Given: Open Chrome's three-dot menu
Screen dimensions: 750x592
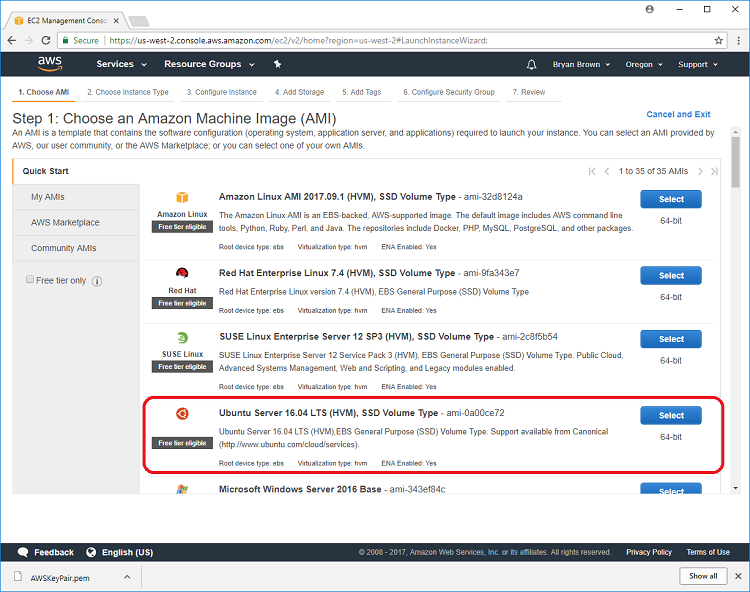Looking at the screenshot, I should pos(739,41).
